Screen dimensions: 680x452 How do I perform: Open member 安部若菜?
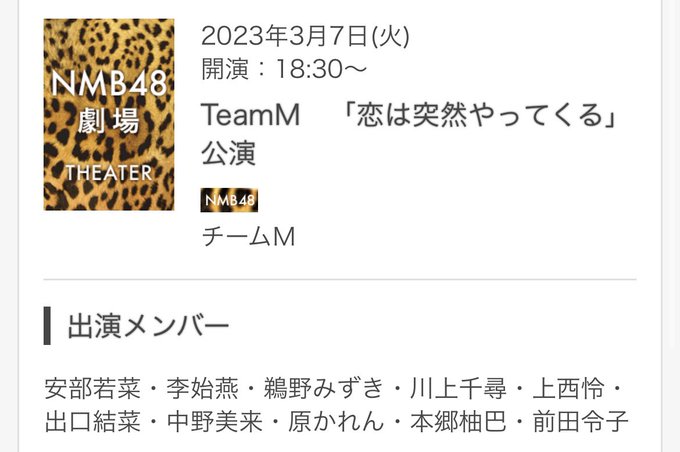(93, 388)
